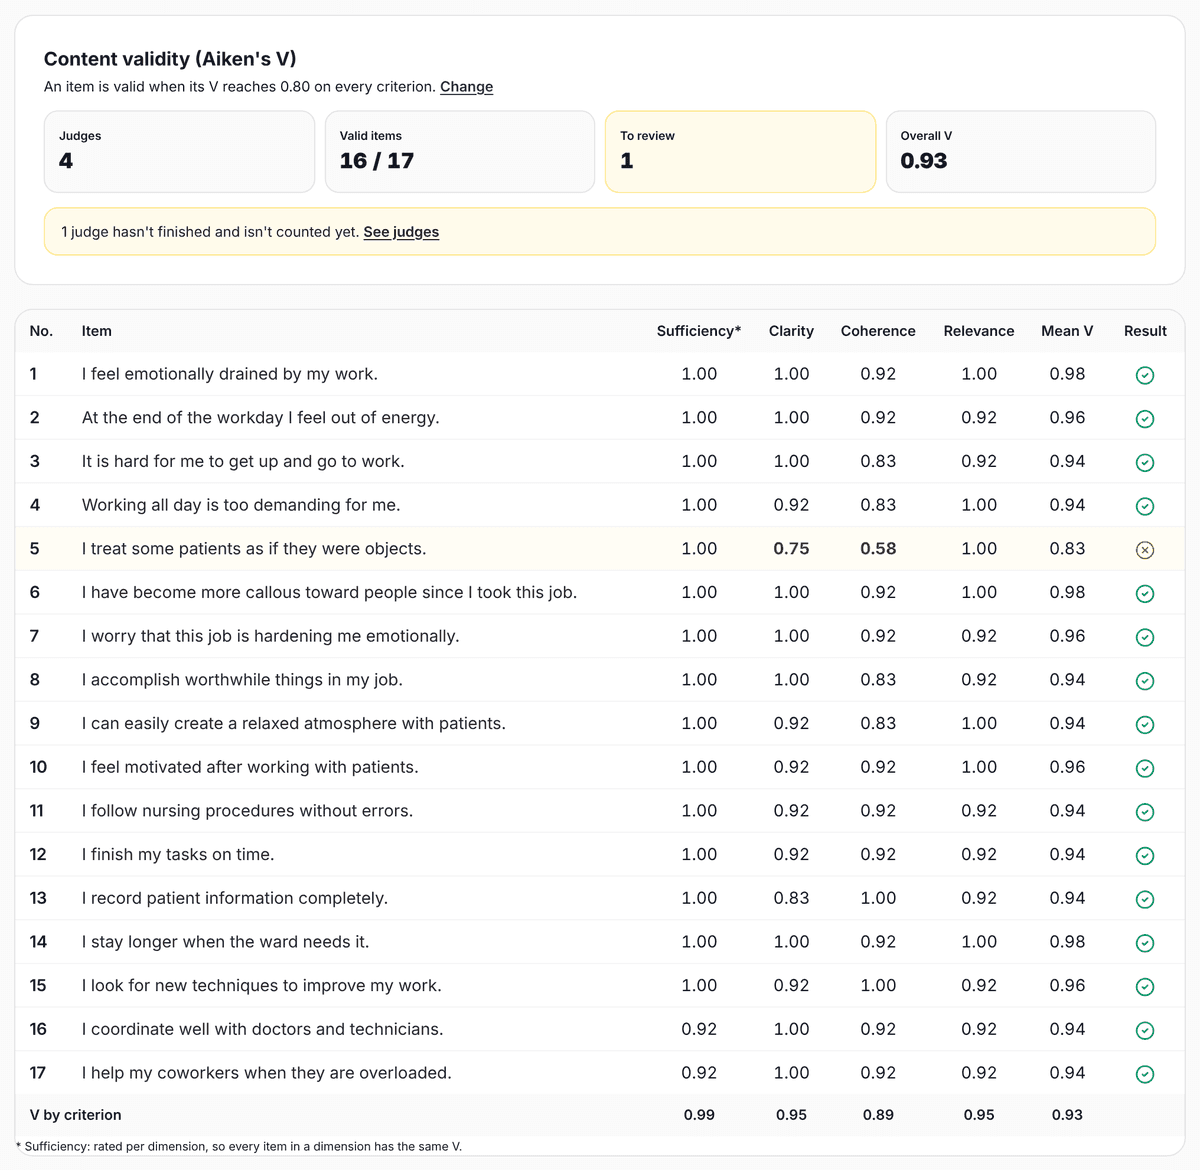The width and height of the screenshot is (1200, 1170).
Task: Click the Mean V column header
Action: pyautogui.click(x=1067, y=331)
